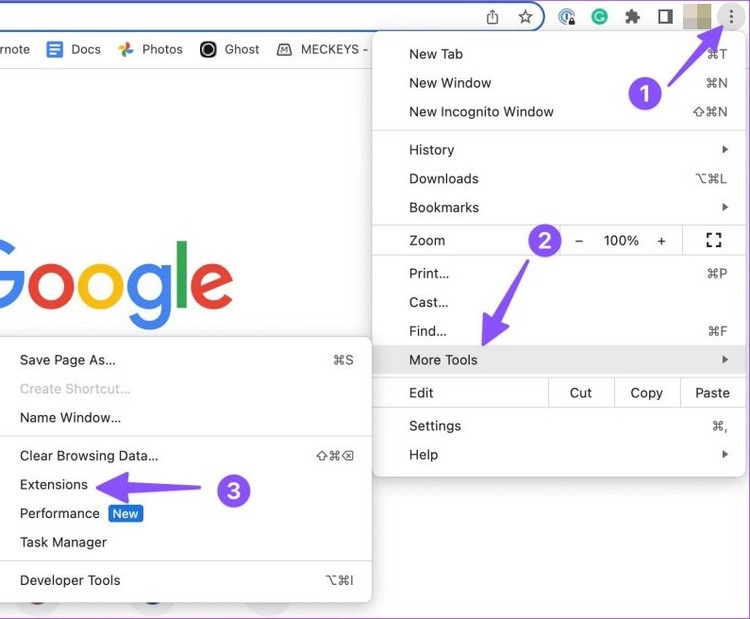Open a New Incognito Window
Viewport: 750px width, 619px height.
[x=559, y=111]
